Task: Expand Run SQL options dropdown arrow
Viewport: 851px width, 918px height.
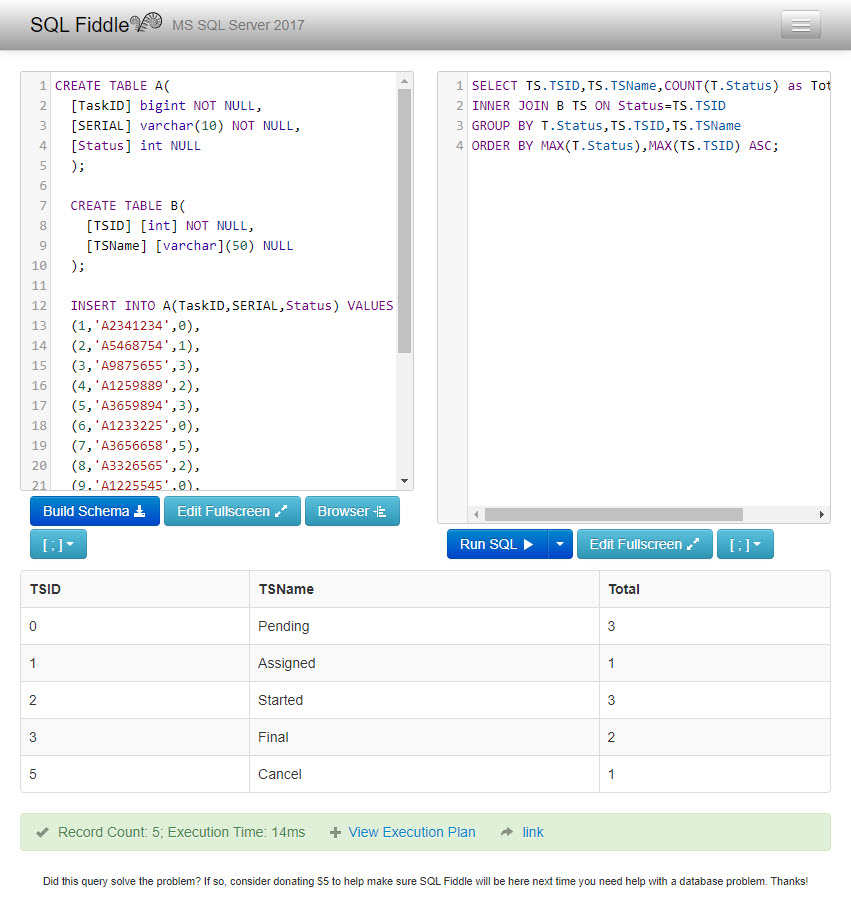Action: (560, 544)
